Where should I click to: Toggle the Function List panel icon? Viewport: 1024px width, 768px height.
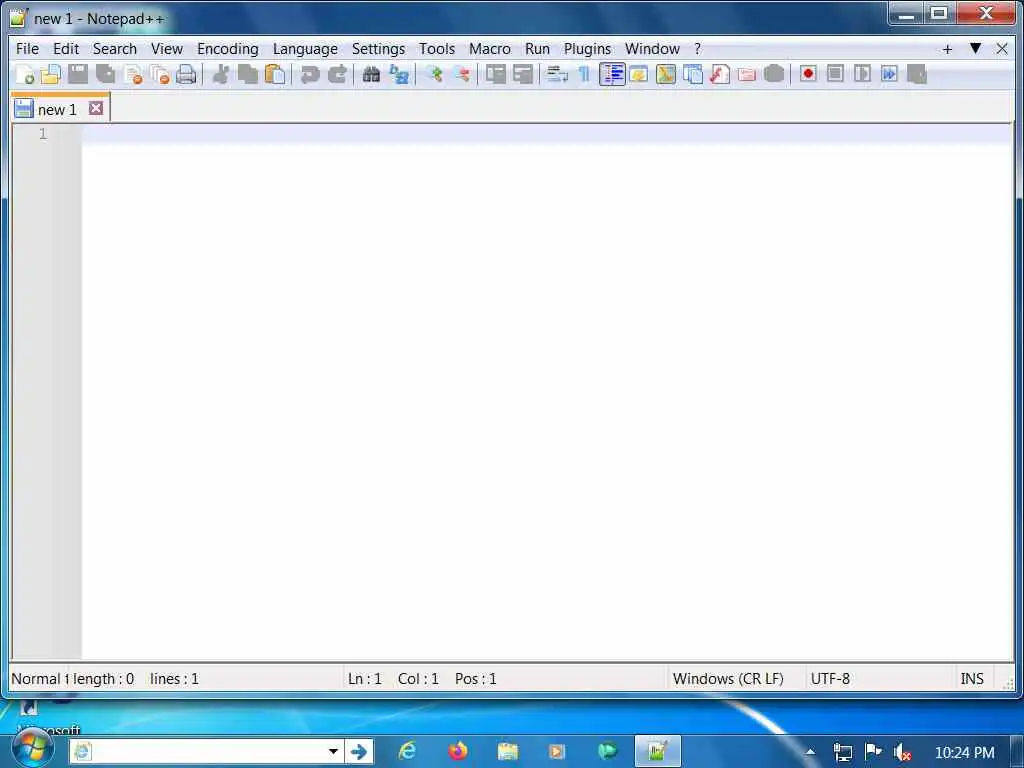pos(720,74)
